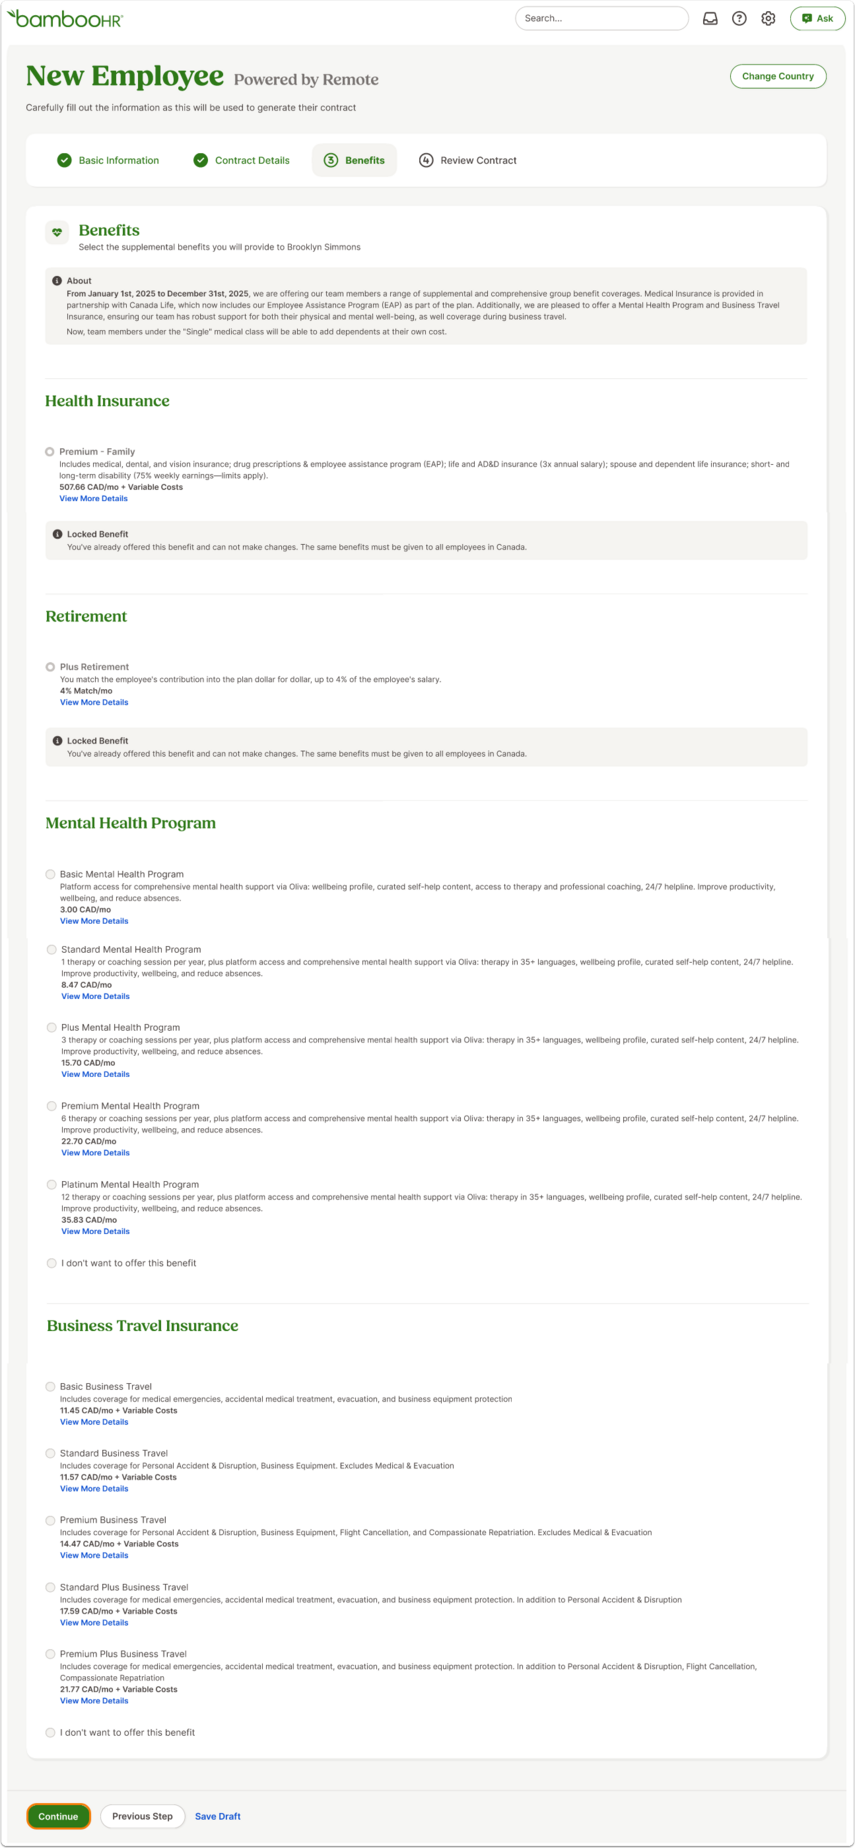Select Premium Plus Business Travel option
This screenshot has height=1848, width=855.
point(50,1654)
